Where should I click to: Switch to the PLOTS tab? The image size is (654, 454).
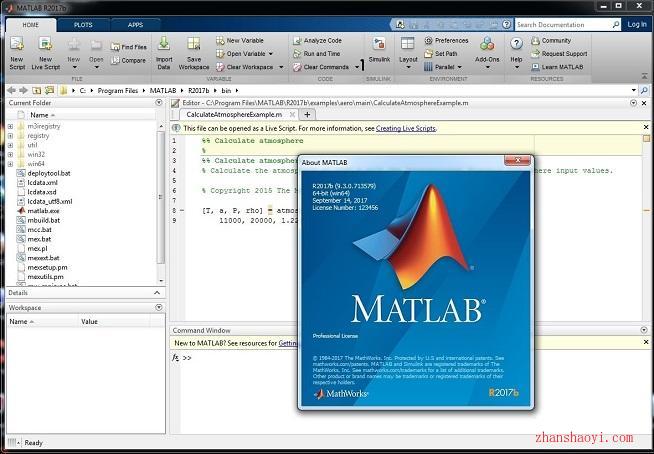(83, 25)
